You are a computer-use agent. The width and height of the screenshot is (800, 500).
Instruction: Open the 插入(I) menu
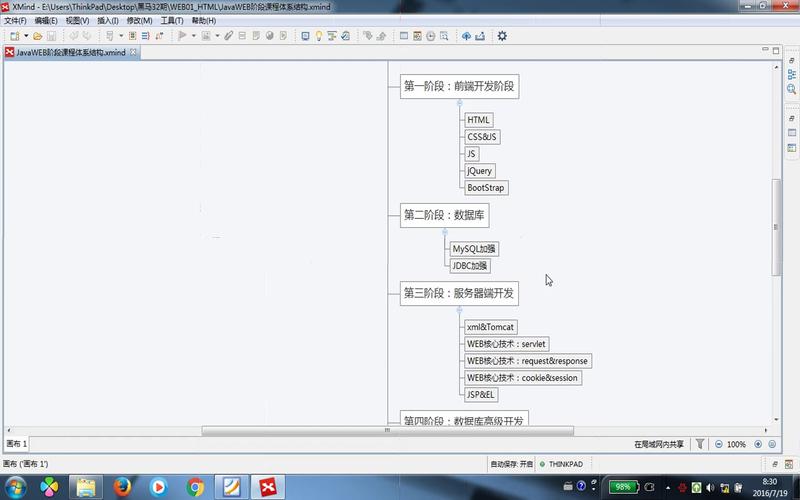(x=107, y=20)
